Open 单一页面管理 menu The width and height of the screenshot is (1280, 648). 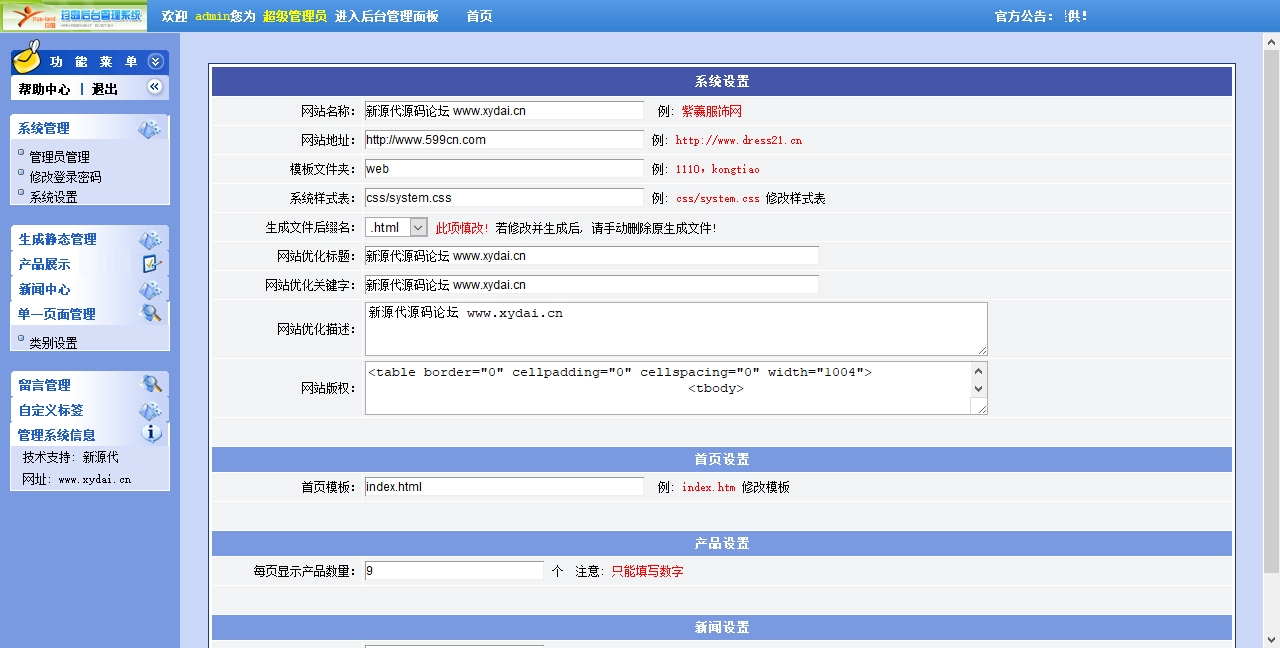coord(56,315)
